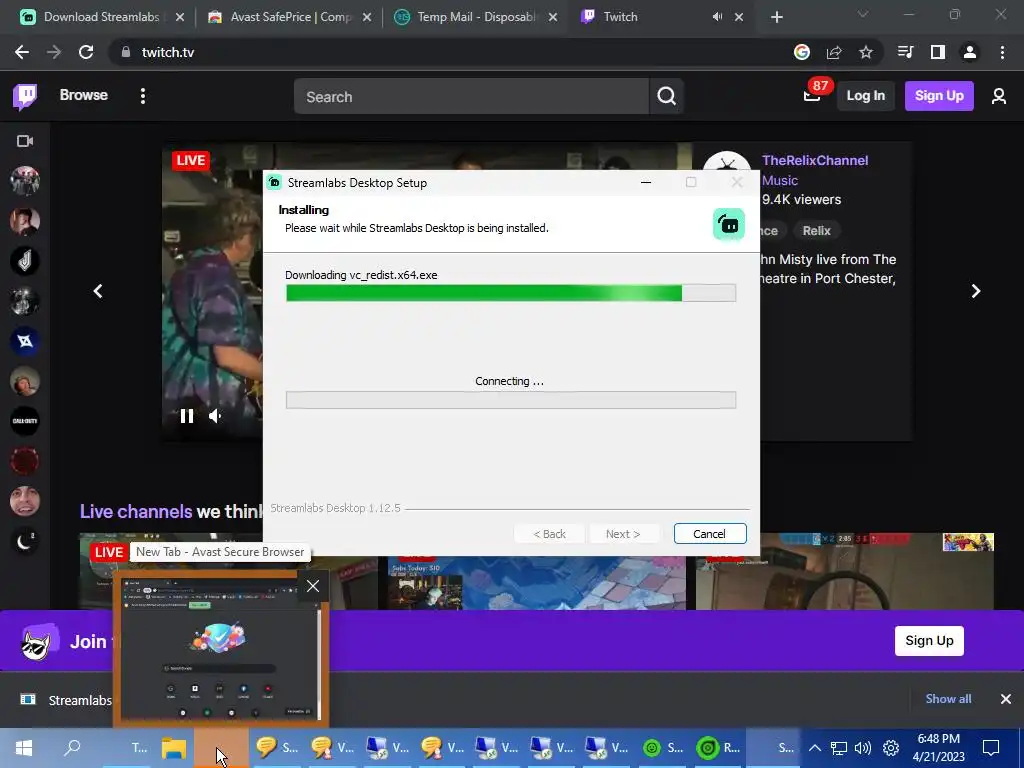
Task: Open the Windows notification center
Action: pos(991,748)
